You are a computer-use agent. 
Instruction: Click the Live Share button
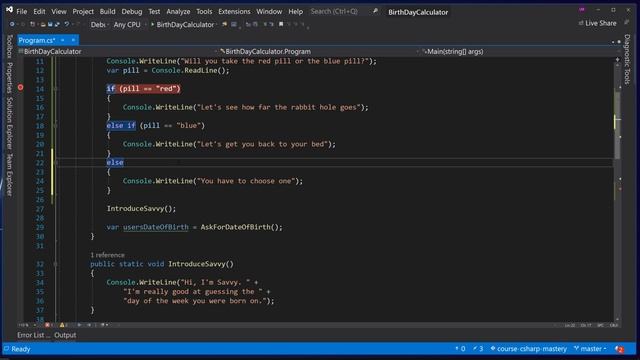pyautogui.click(x=597, y=23)
